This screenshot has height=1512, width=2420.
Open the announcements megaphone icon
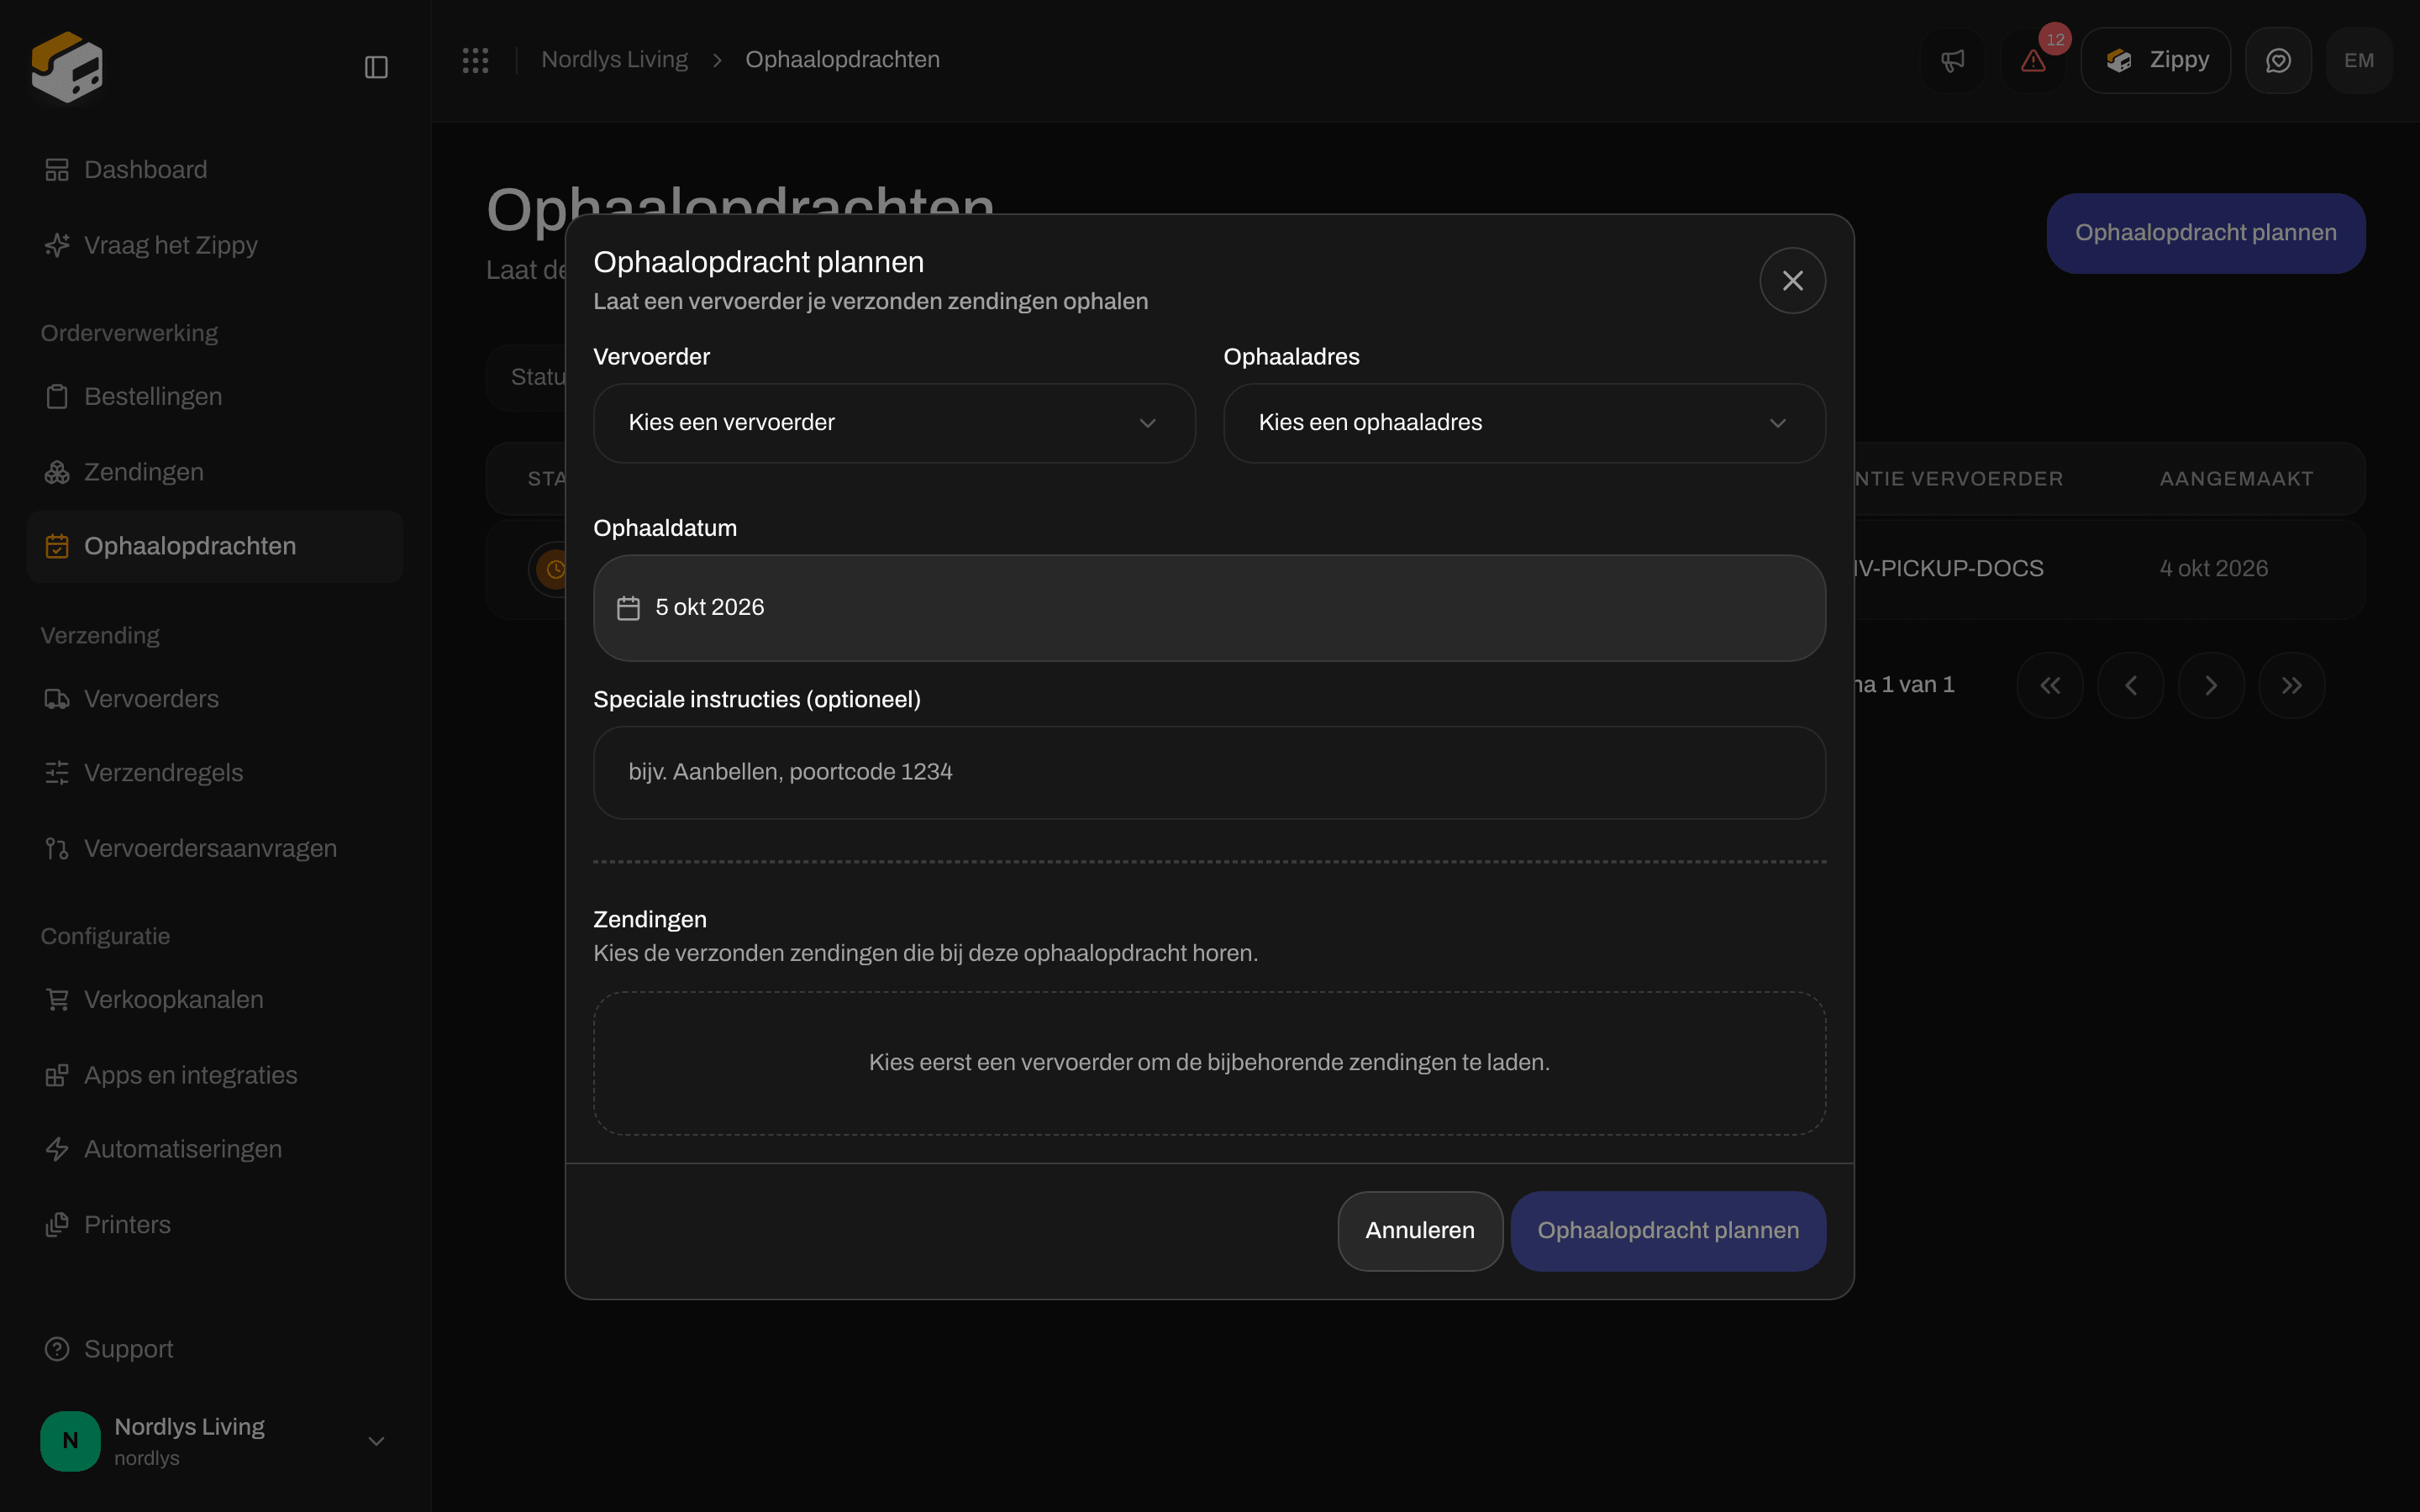(x=1952, y=60)
